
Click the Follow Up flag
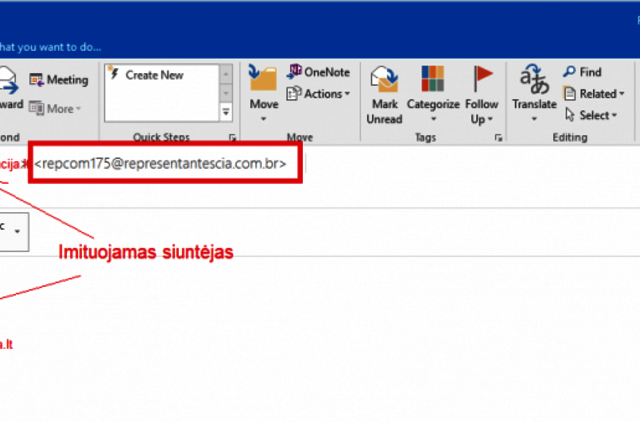482,95
